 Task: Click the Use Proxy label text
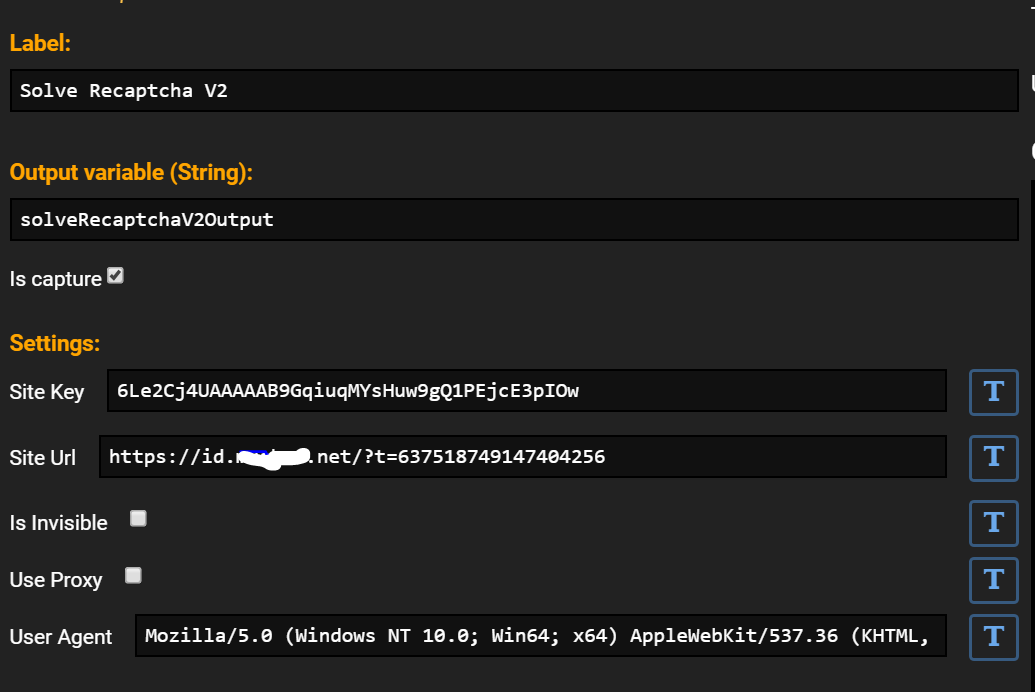tap(56, 580)
